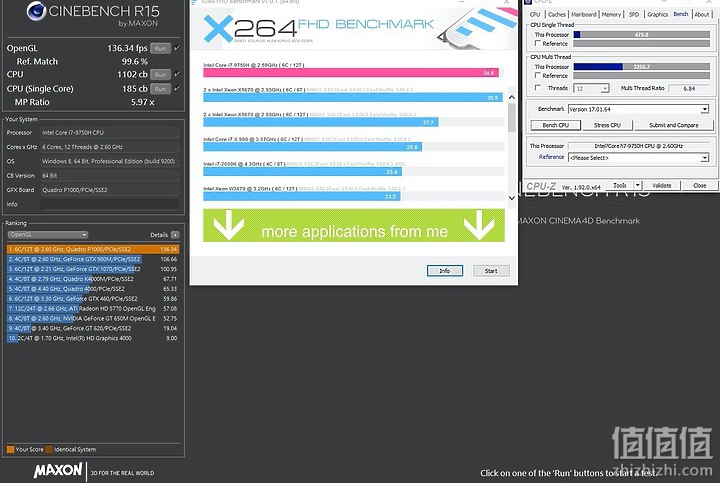Click the x264 results scroll up arrow
720x483 pixels.
coord(512,97)
